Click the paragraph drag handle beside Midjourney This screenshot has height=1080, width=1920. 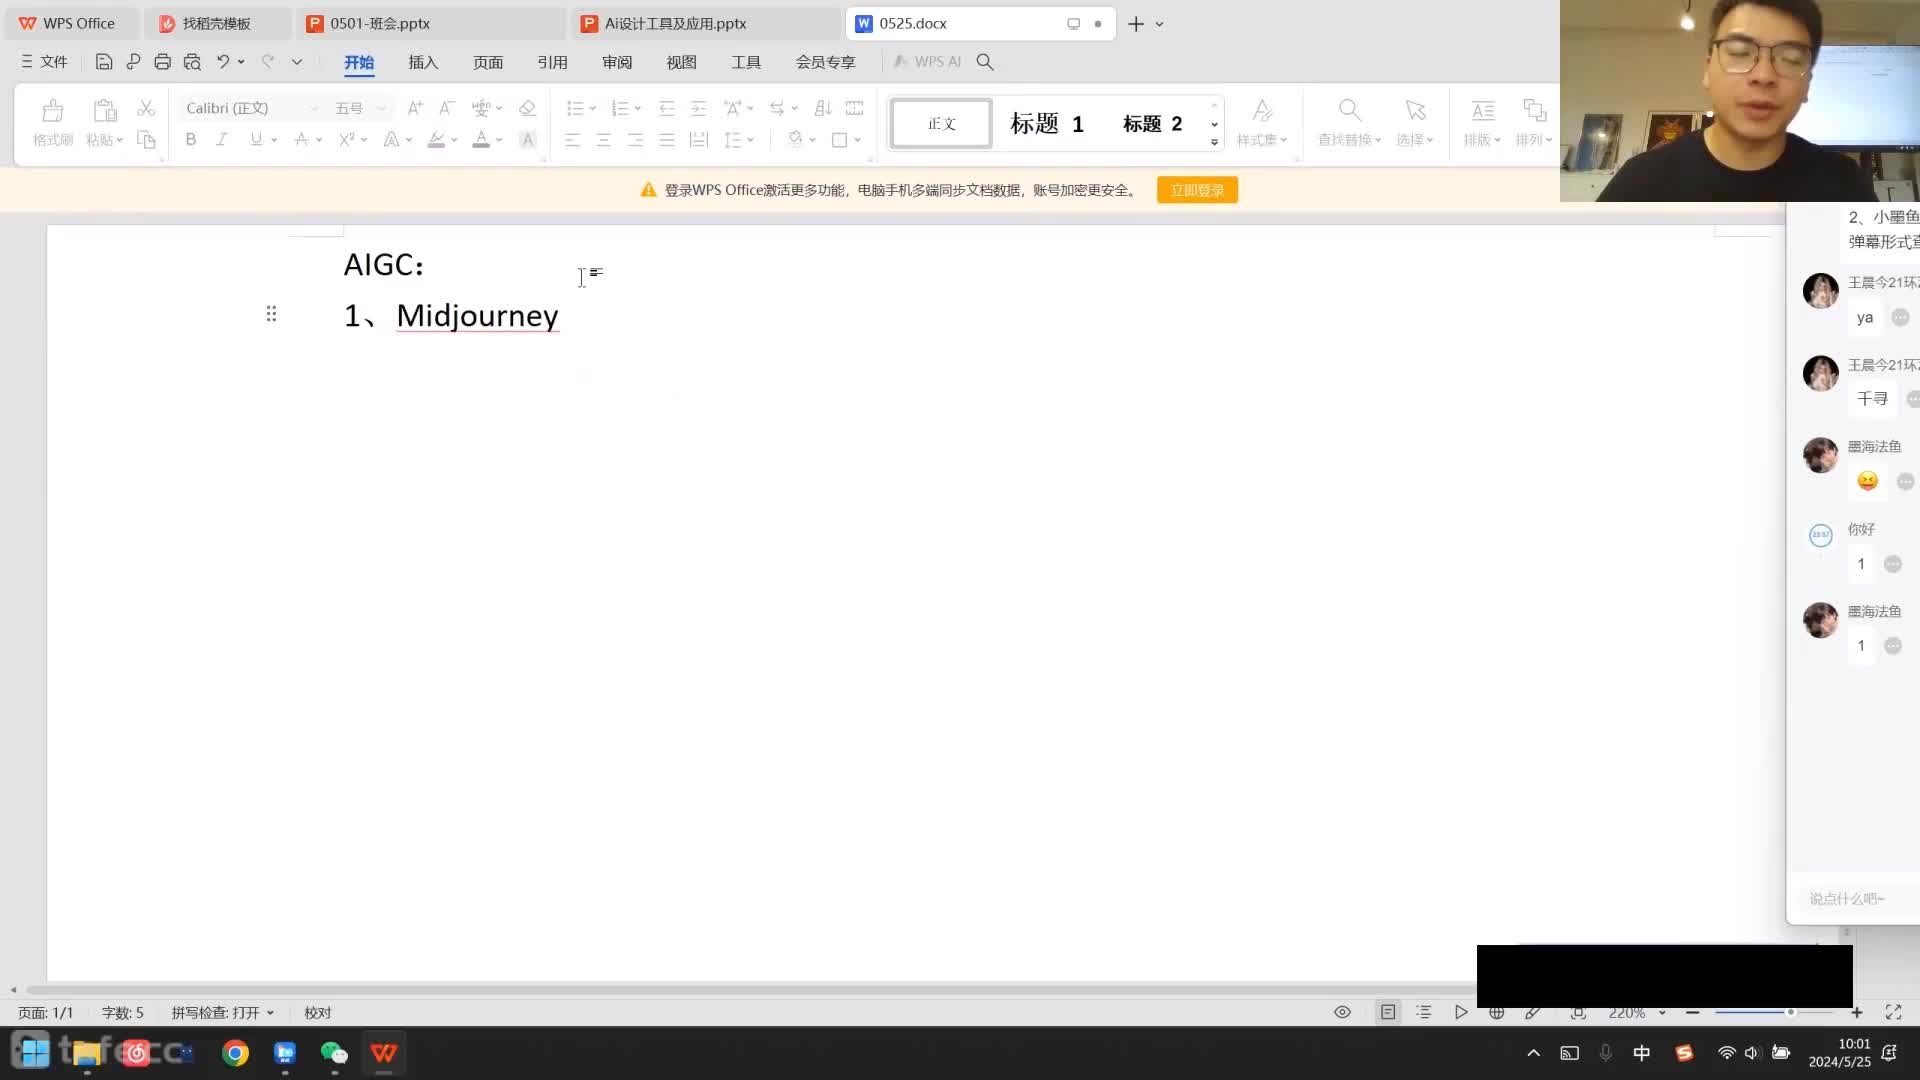[271, 314]
